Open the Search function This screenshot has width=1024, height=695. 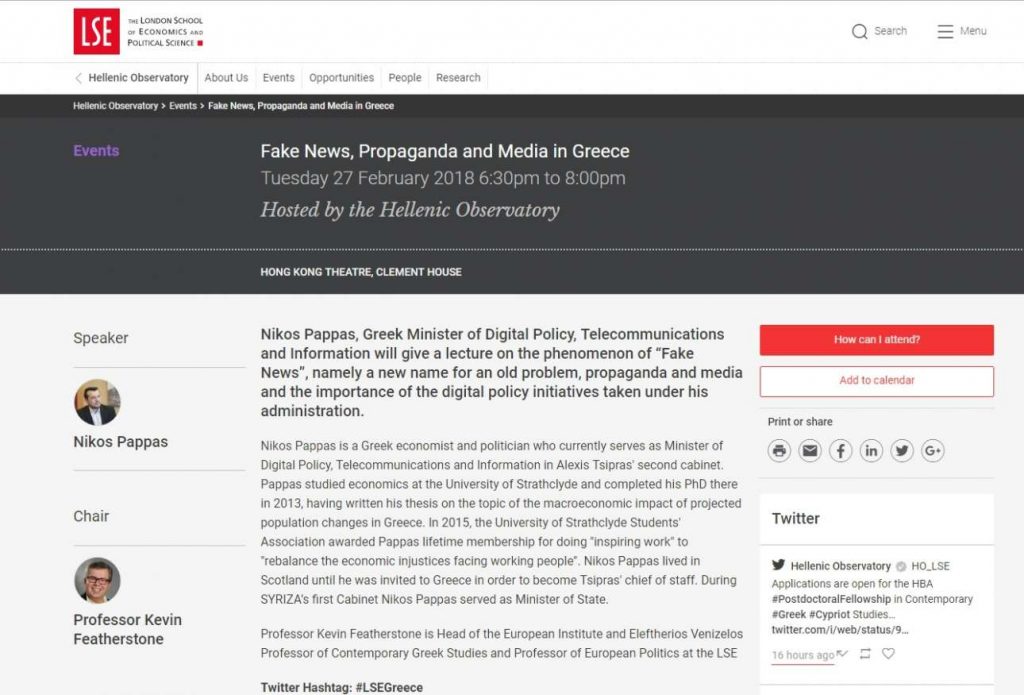click(x=878, y=31)
